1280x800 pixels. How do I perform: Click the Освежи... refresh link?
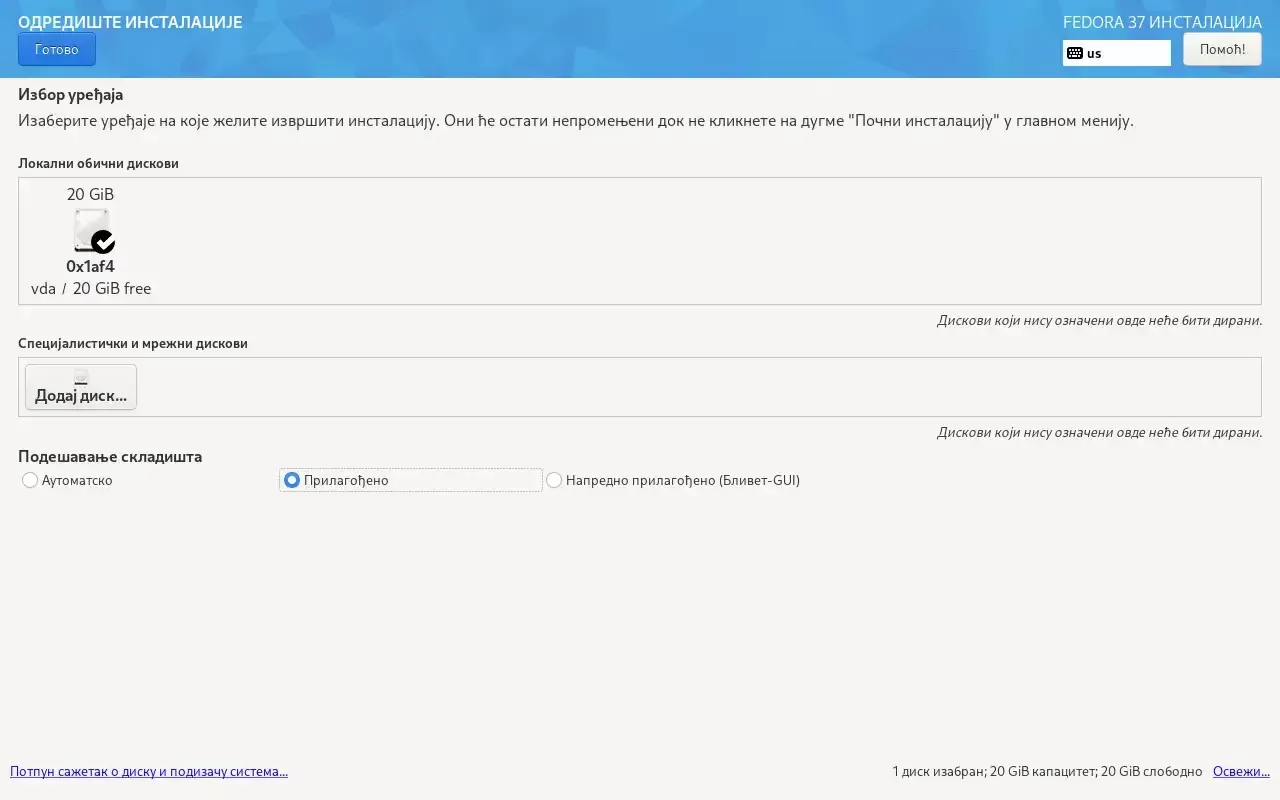pos(1241,771)
